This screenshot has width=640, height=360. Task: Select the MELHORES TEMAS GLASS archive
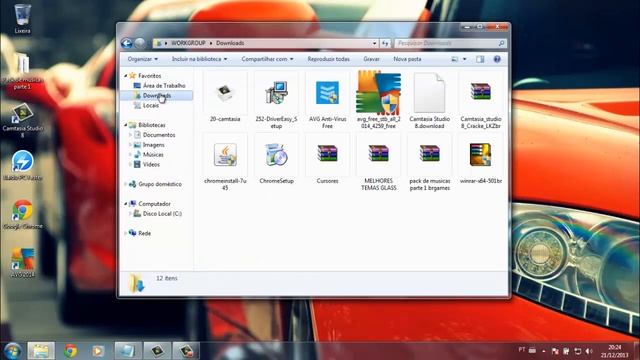point(378,153)
